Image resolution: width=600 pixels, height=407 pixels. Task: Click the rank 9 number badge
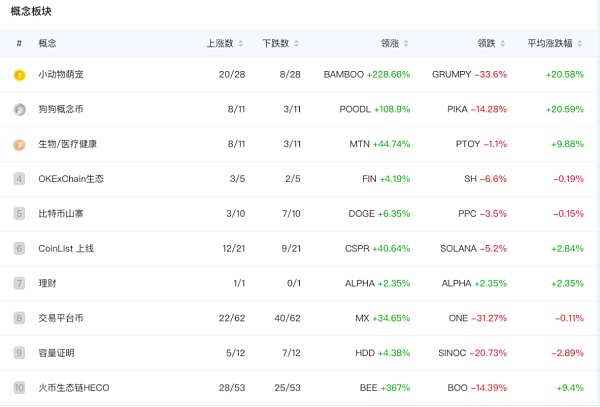[19, 353]
